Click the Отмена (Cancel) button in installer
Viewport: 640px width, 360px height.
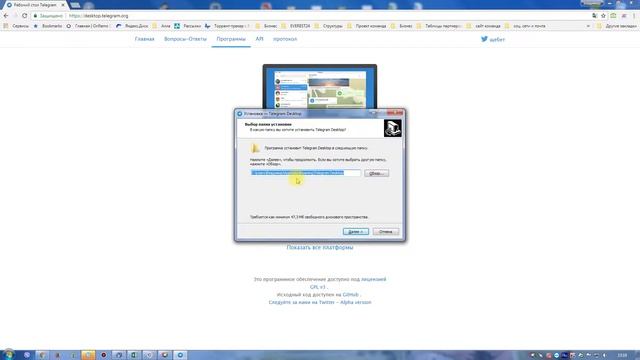[x=386, y=231]
